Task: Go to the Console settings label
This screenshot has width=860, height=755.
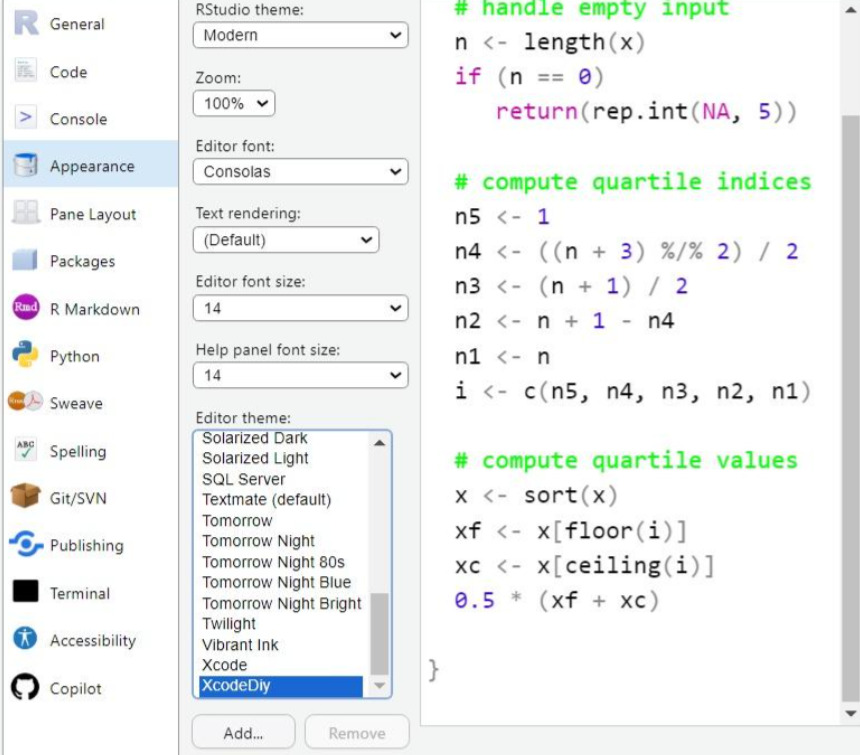Action: pyautogui.click(x=78, y=119)
